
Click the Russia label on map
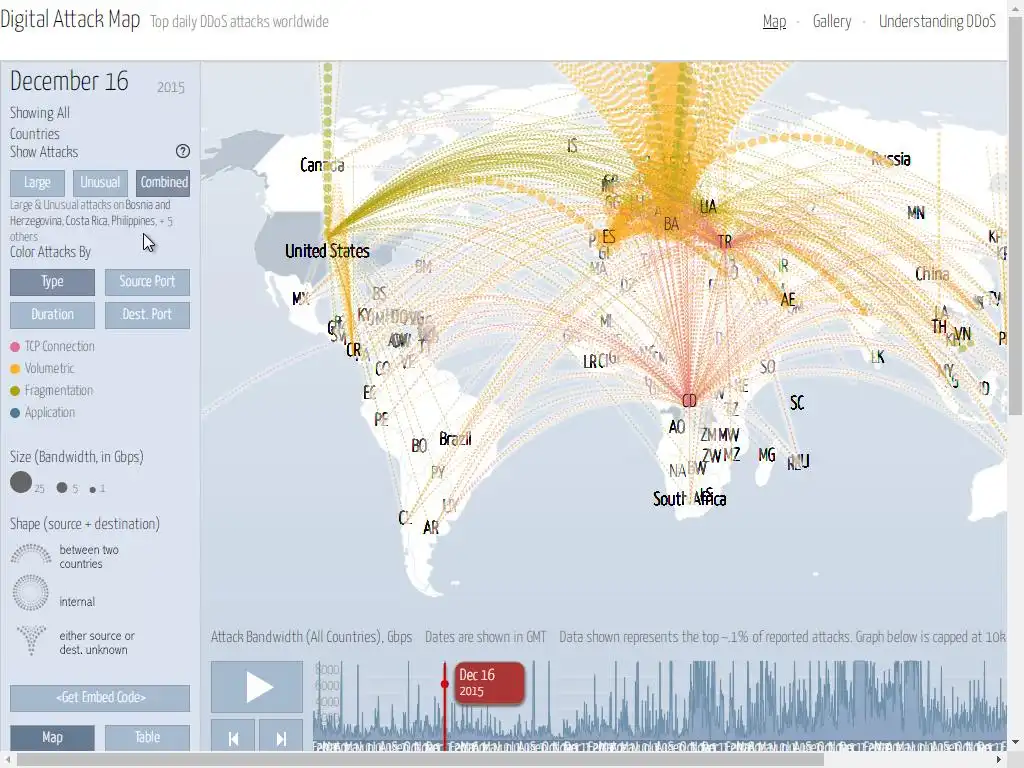tap(891, 159)
